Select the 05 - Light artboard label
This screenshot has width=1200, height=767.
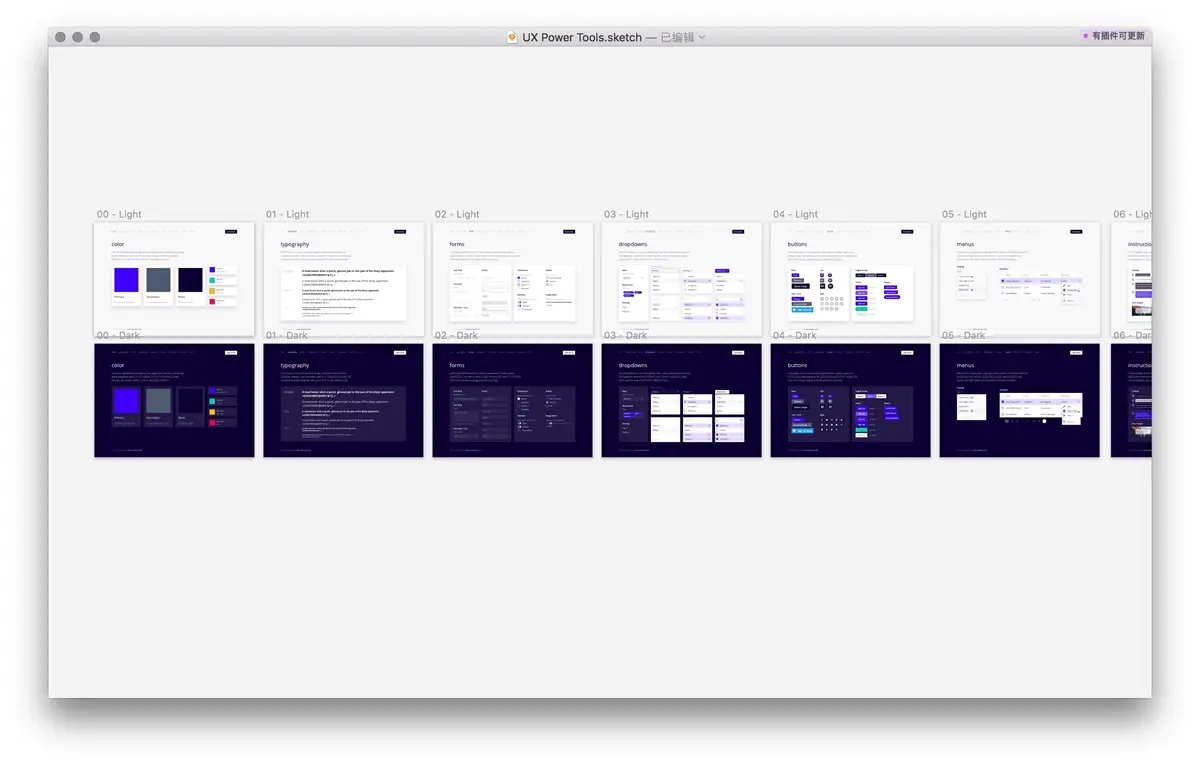[964, 214]
